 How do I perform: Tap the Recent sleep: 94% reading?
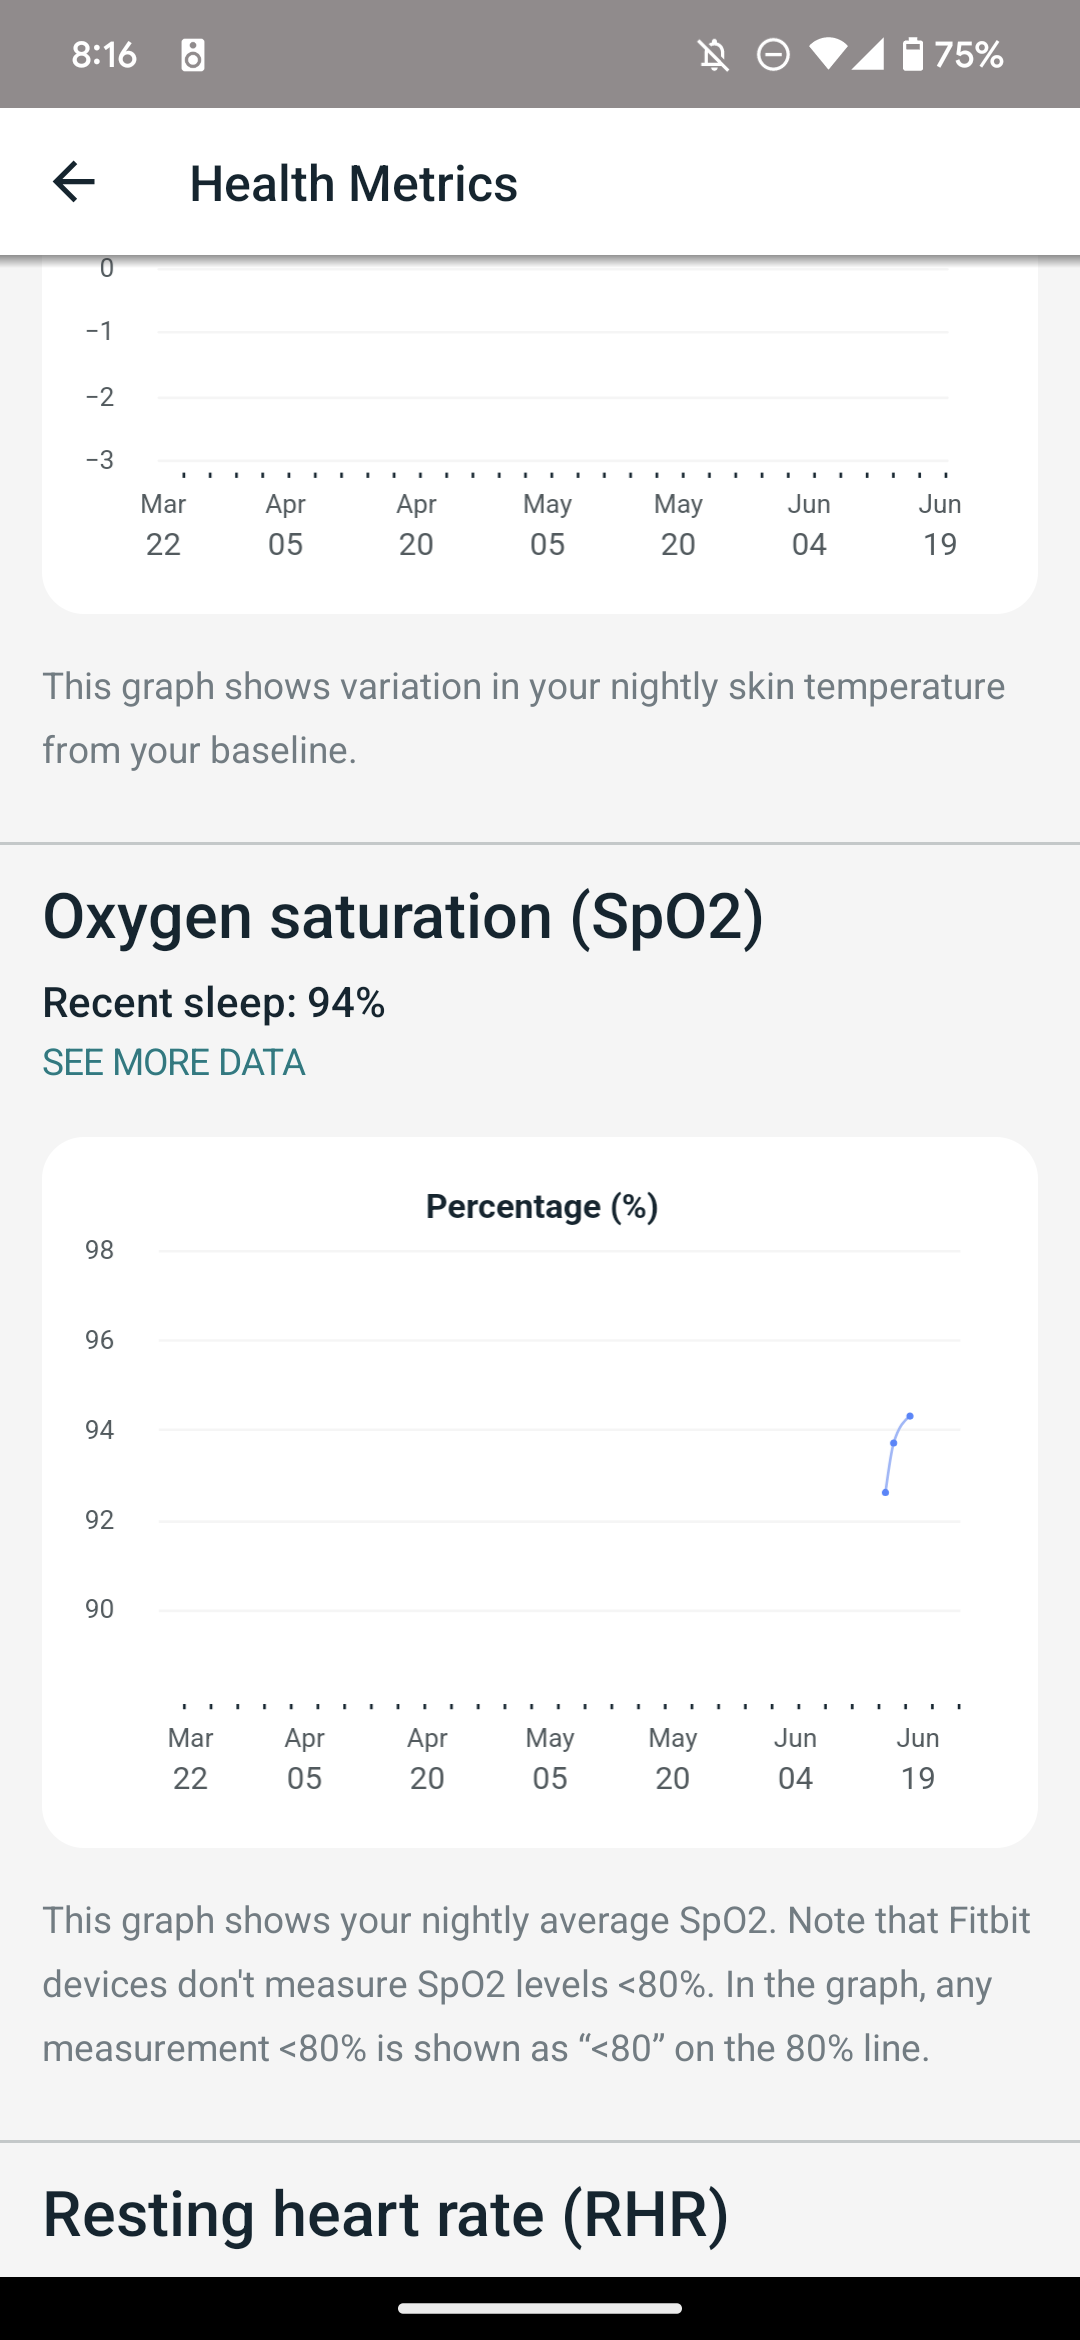click(x=214, y=1002)
